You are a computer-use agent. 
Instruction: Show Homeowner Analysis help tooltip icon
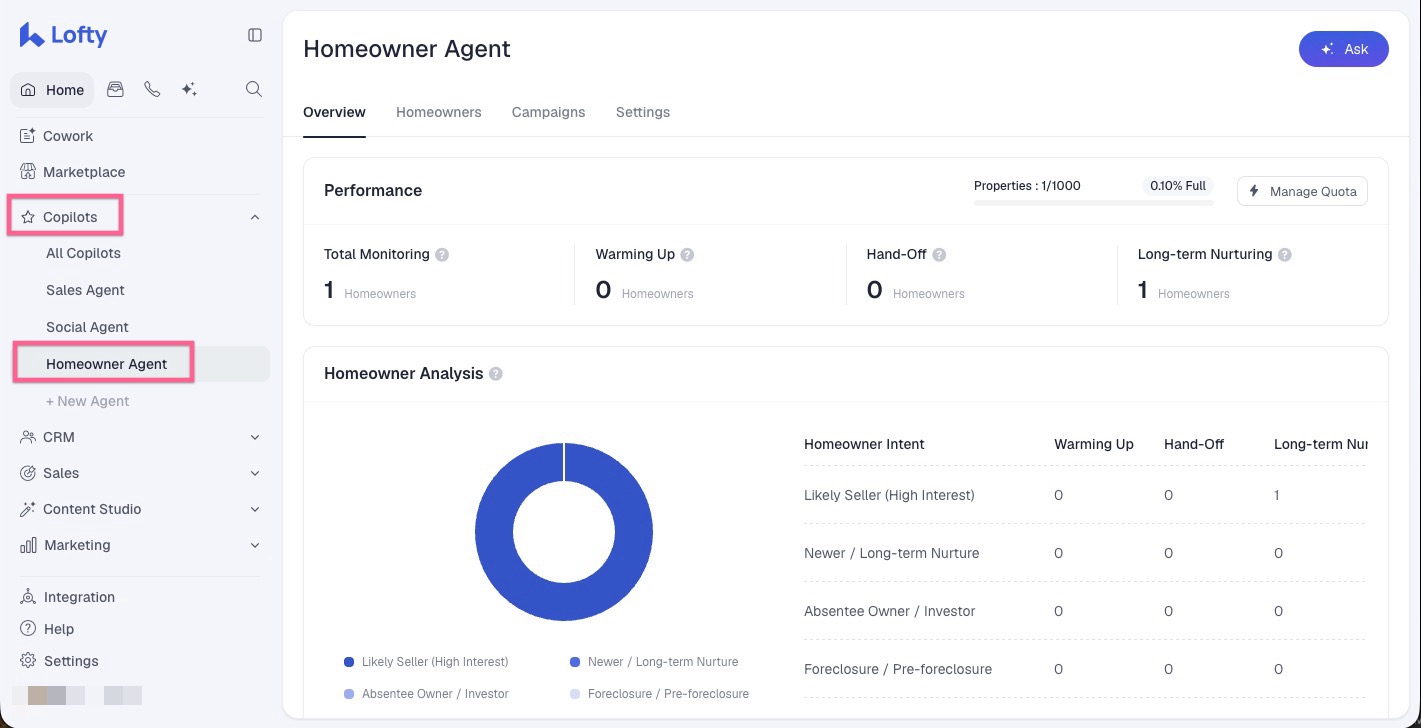[x=496, y=374]
